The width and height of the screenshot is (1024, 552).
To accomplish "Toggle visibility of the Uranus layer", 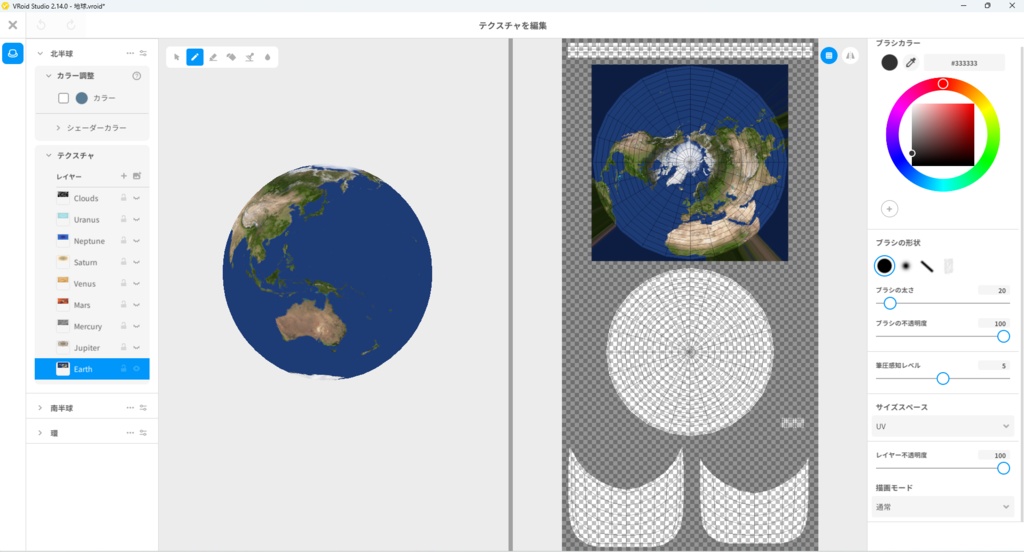I will click(x=136, y=219).
